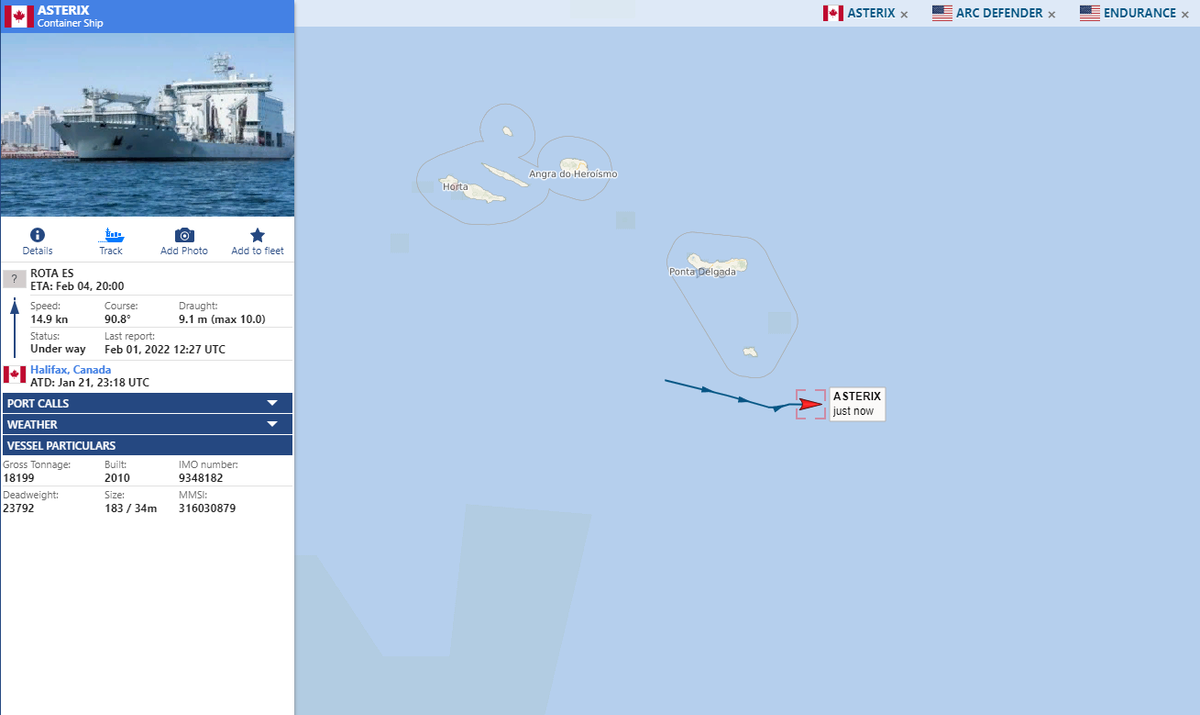Add to fleet star icon
Screen dimensions: 1200x715
pos(257,235)
